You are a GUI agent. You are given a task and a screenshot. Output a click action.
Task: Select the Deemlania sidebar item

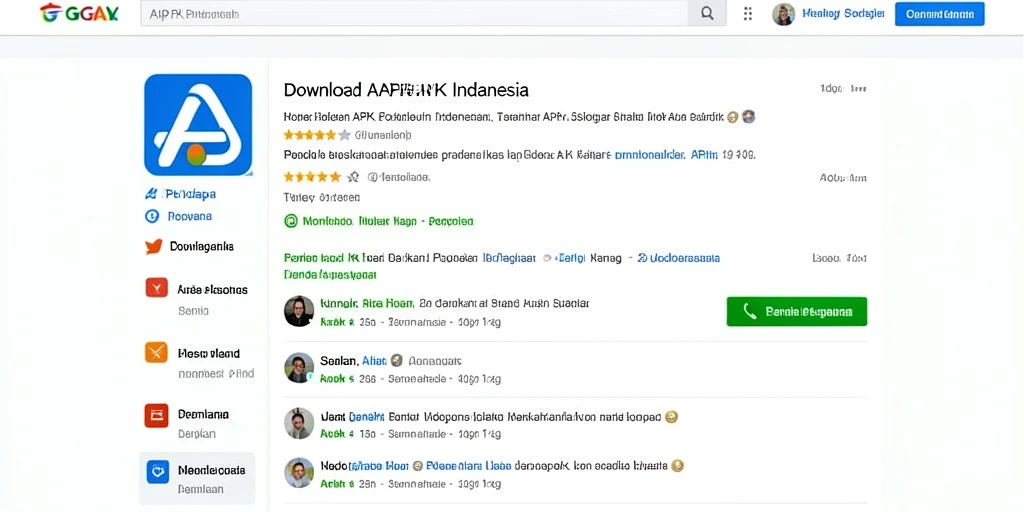(x=203, y=414)
